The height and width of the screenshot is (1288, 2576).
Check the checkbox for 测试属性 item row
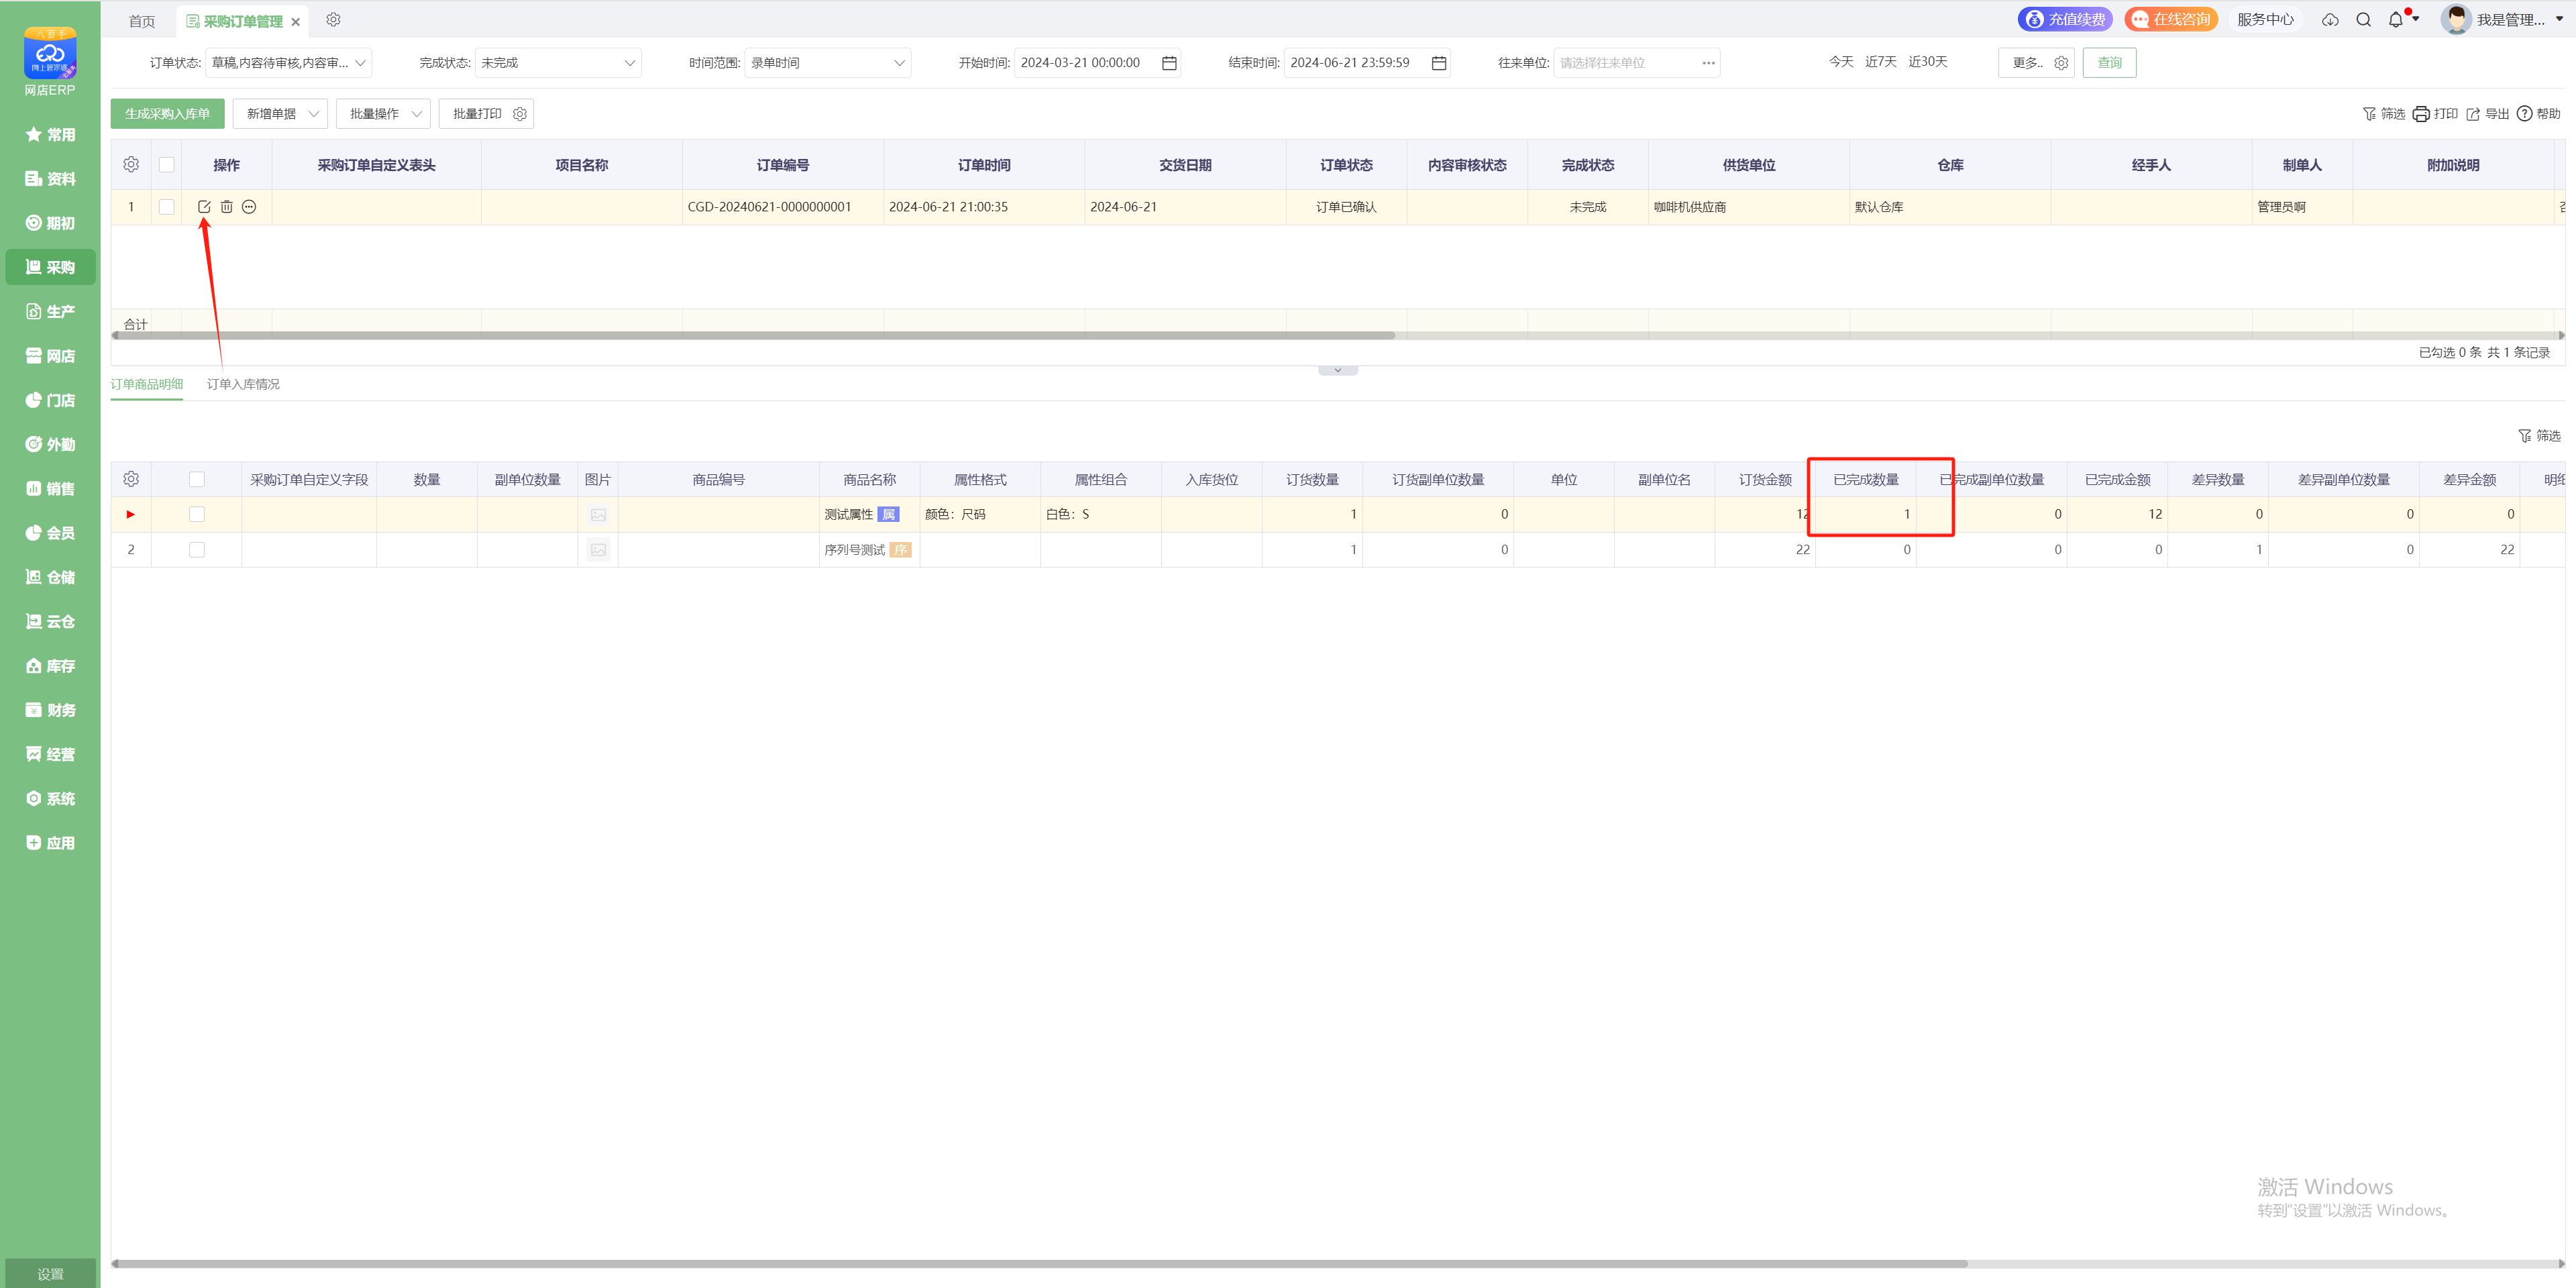197,515
